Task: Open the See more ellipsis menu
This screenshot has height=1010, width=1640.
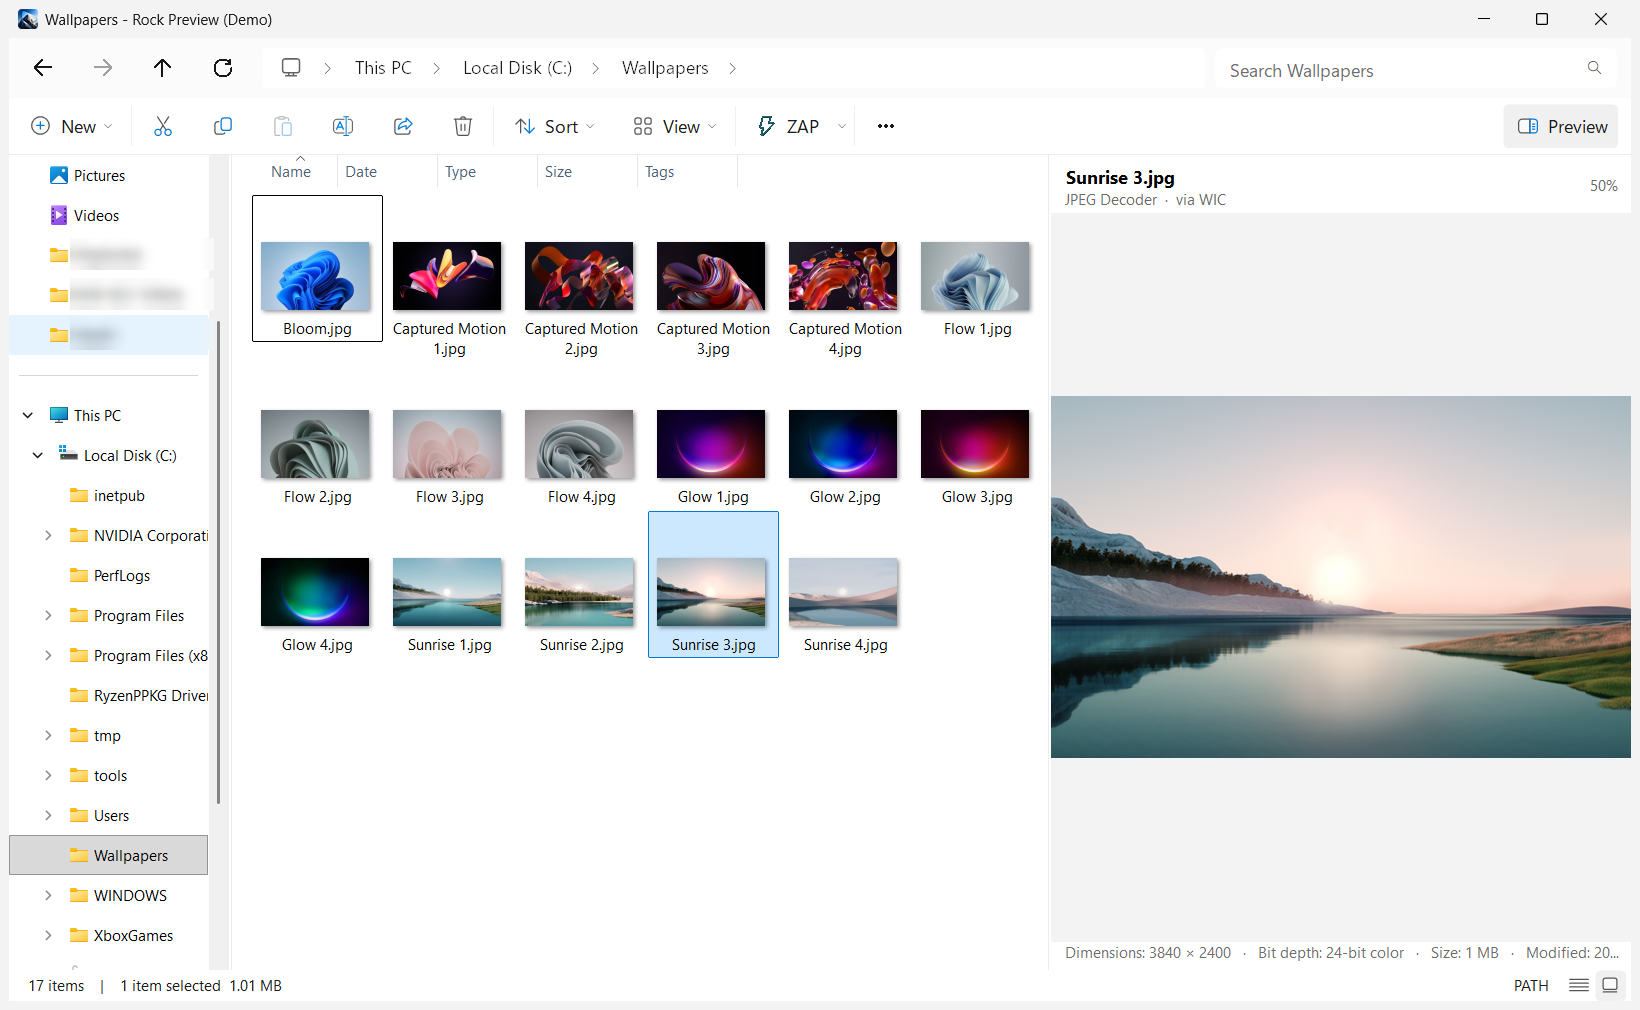Action: 886,126
